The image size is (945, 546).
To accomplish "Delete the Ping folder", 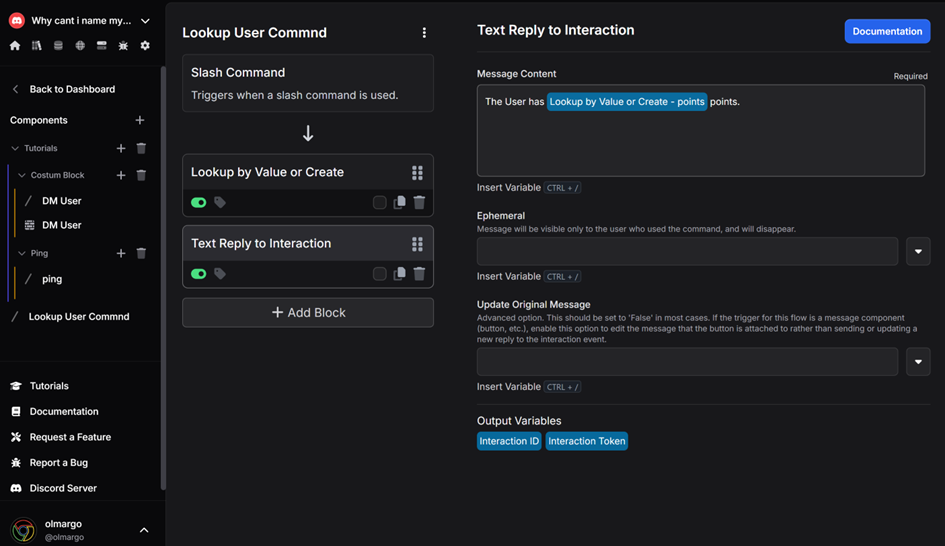I will pos(141,253).
